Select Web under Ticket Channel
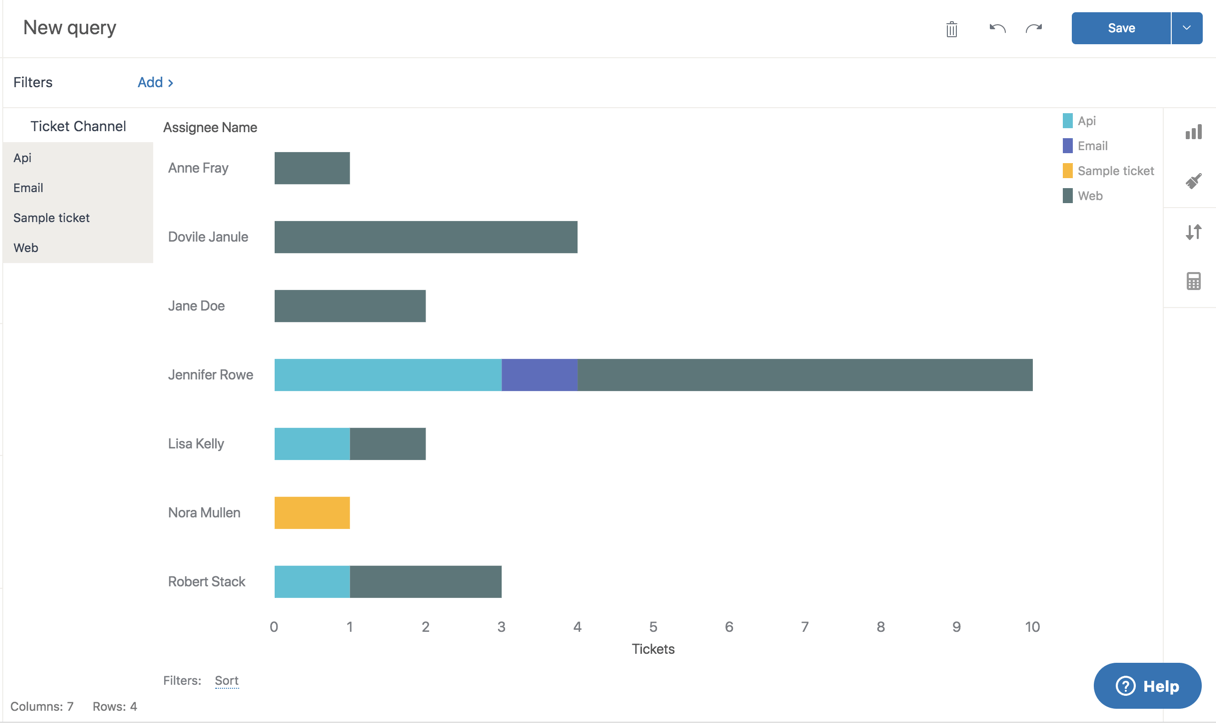The image size is (1216, 725). pyautogui.click(x=25, y=247)
